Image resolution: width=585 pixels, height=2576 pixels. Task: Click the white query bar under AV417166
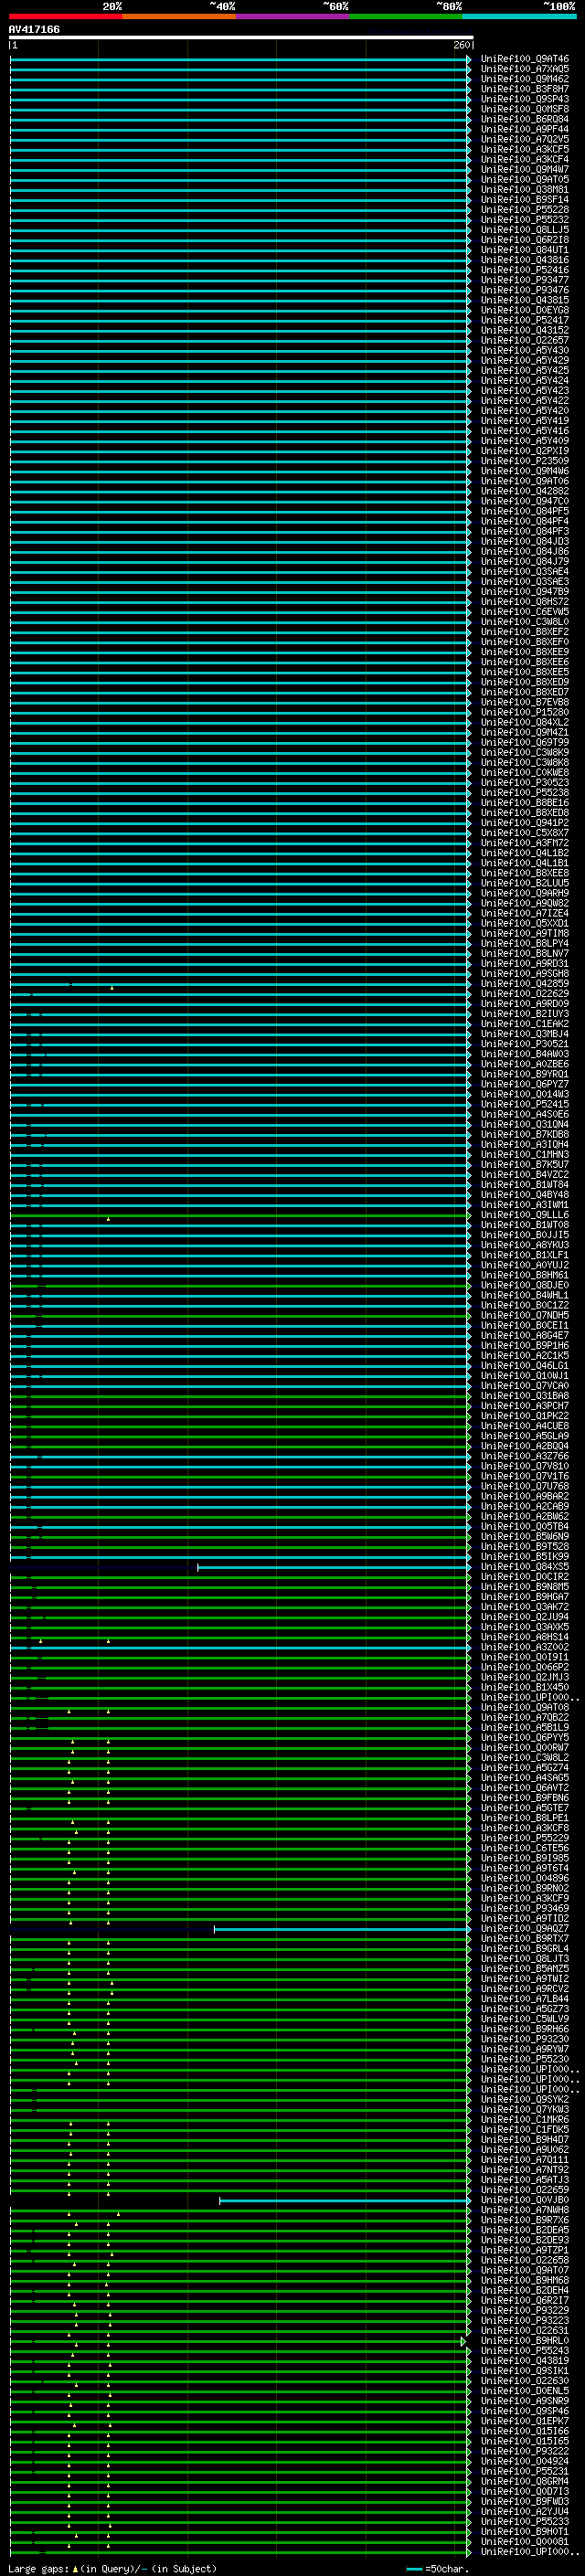click(x=240, y=37)
